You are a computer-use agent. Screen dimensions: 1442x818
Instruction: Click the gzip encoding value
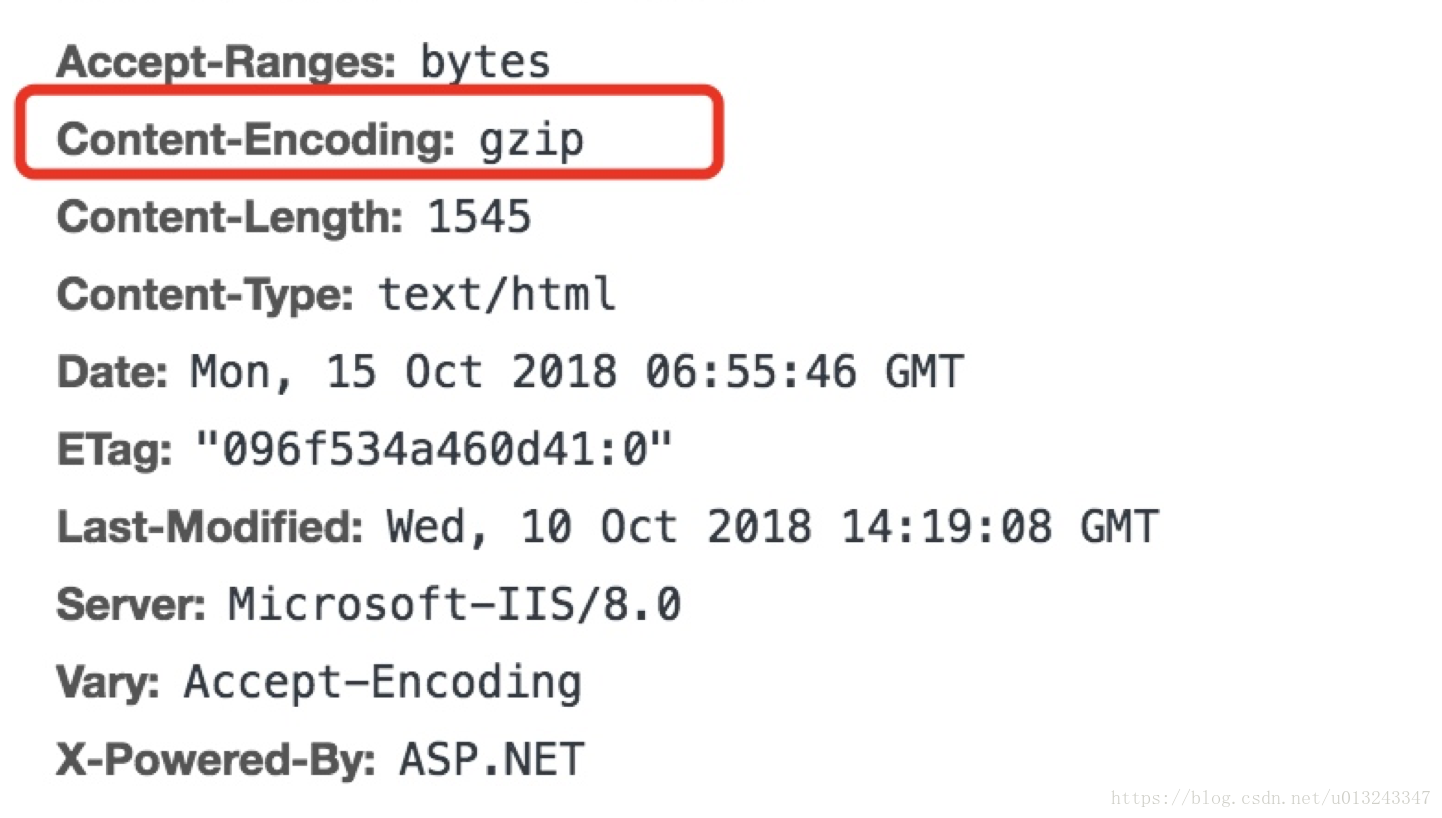(x=532, y=140)
